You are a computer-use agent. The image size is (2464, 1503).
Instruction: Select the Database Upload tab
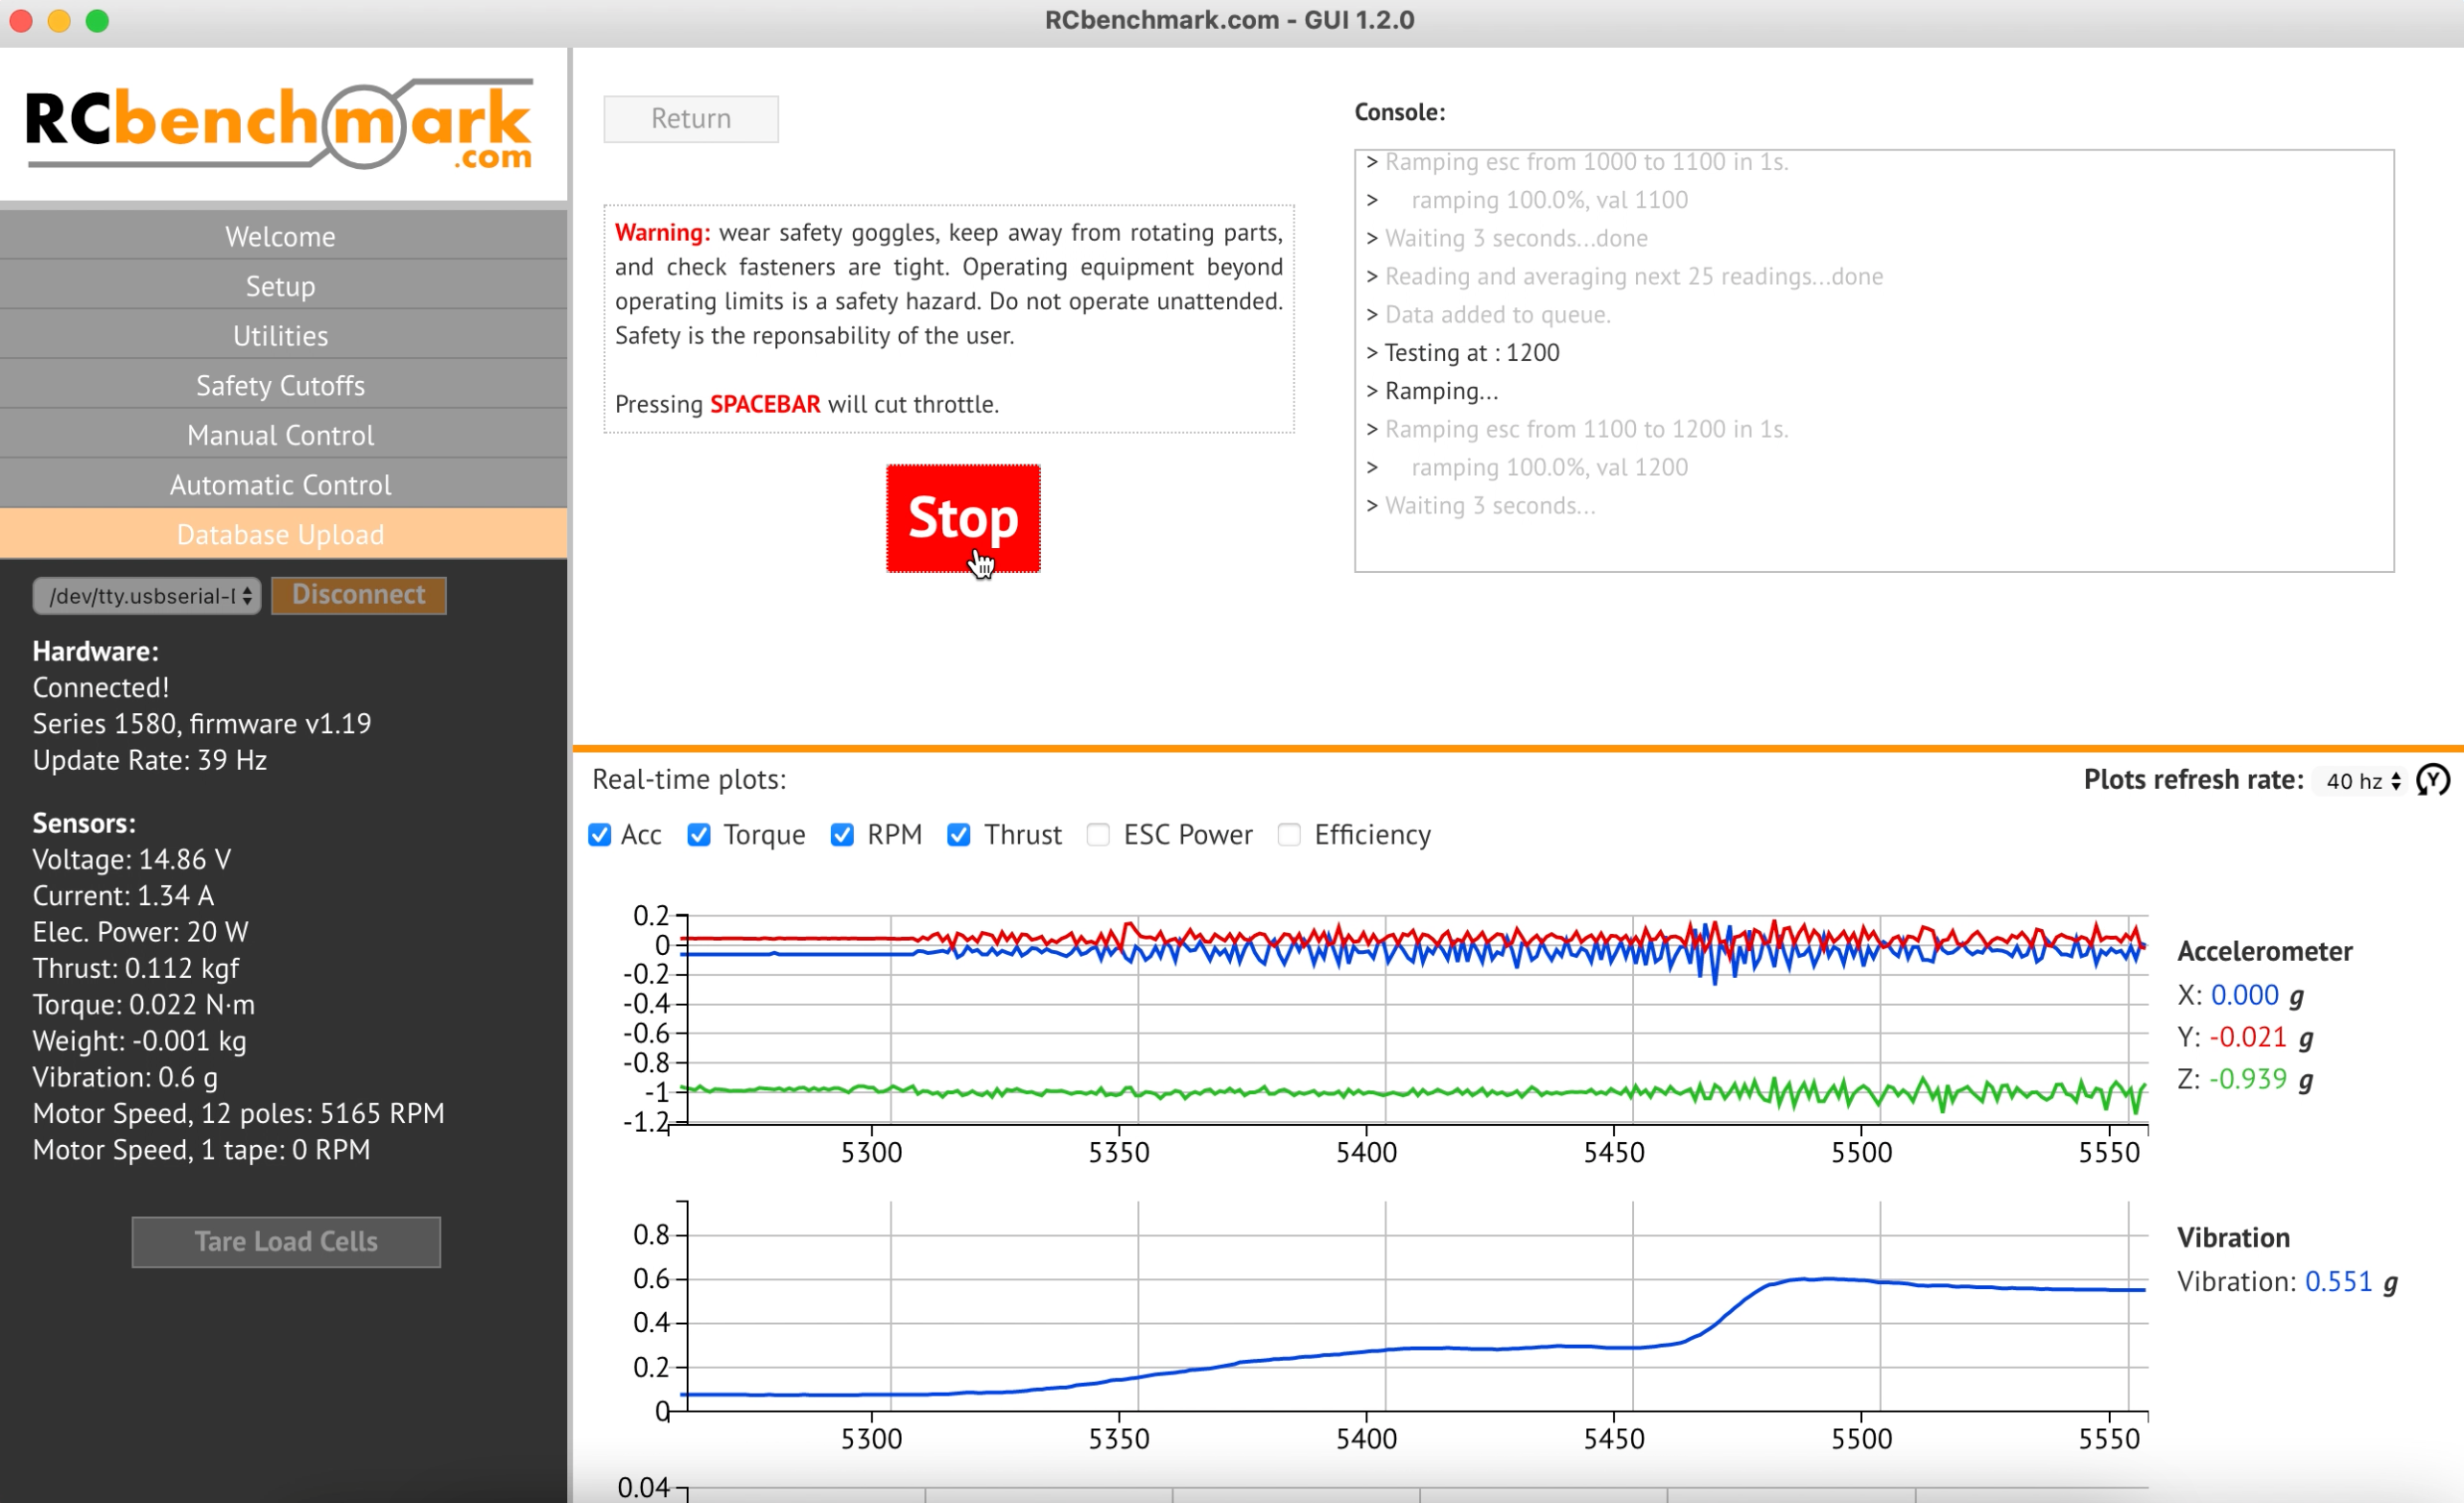click(281, 534)
